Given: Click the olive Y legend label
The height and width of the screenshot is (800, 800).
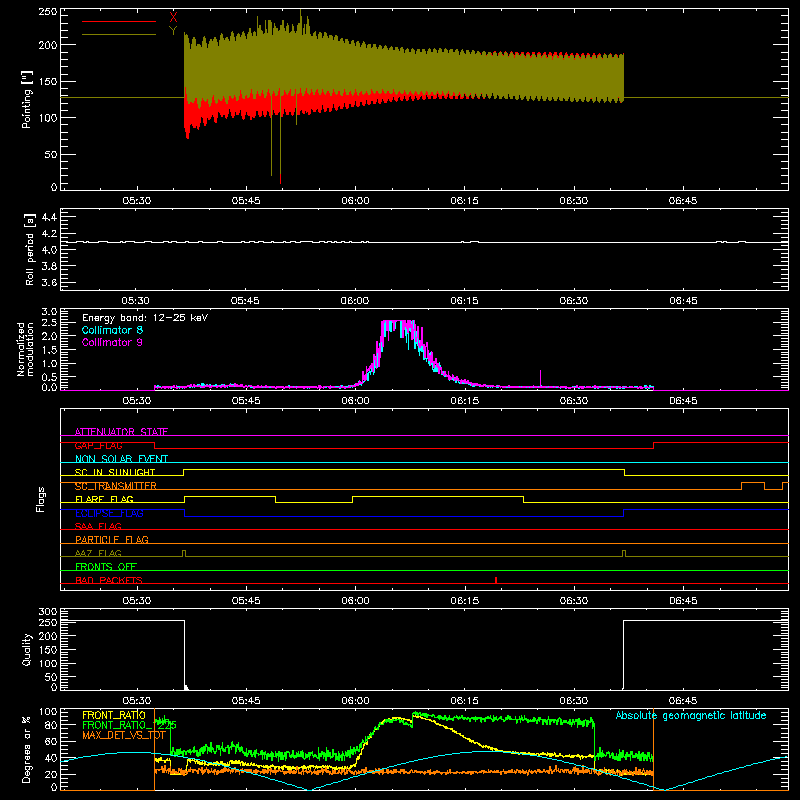Looking at the screenshot, I should click(x=173, y=31).
